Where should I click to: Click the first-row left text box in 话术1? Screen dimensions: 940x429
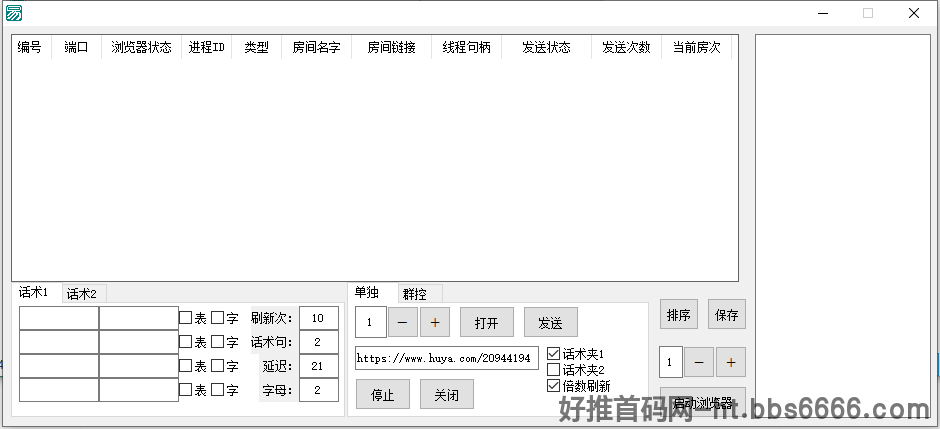coord(59,318)
